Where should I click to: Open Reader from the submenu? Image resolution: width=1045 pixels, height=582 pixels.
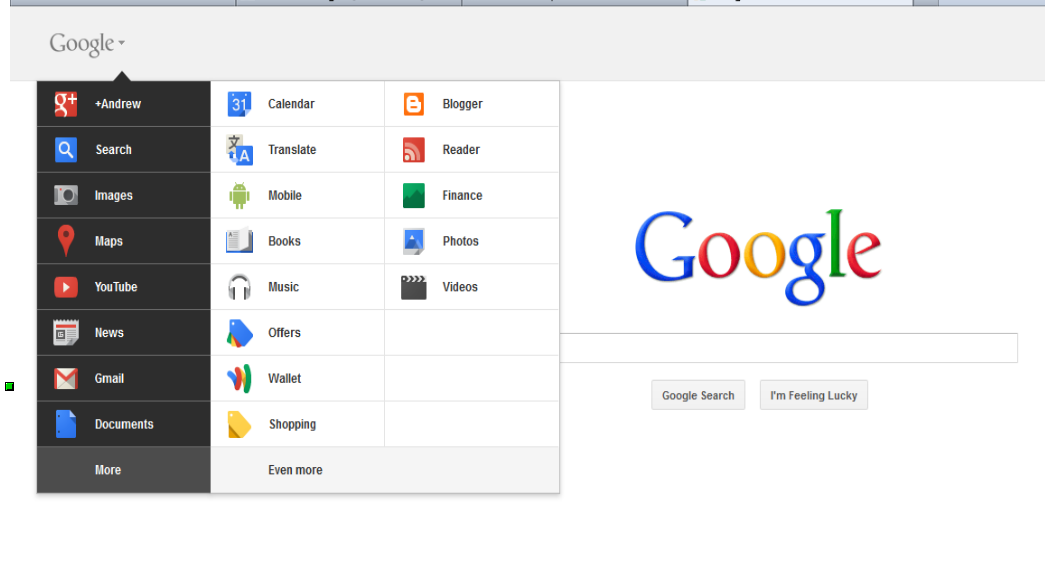[x=472, y=149]
